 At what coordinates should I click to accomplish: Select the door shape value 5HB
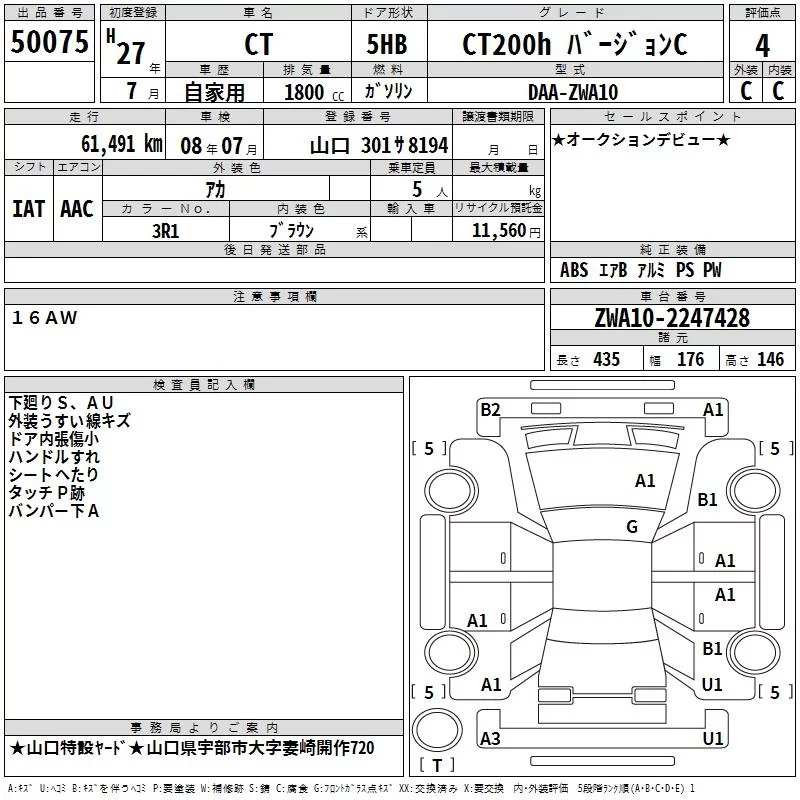(387, 44)
